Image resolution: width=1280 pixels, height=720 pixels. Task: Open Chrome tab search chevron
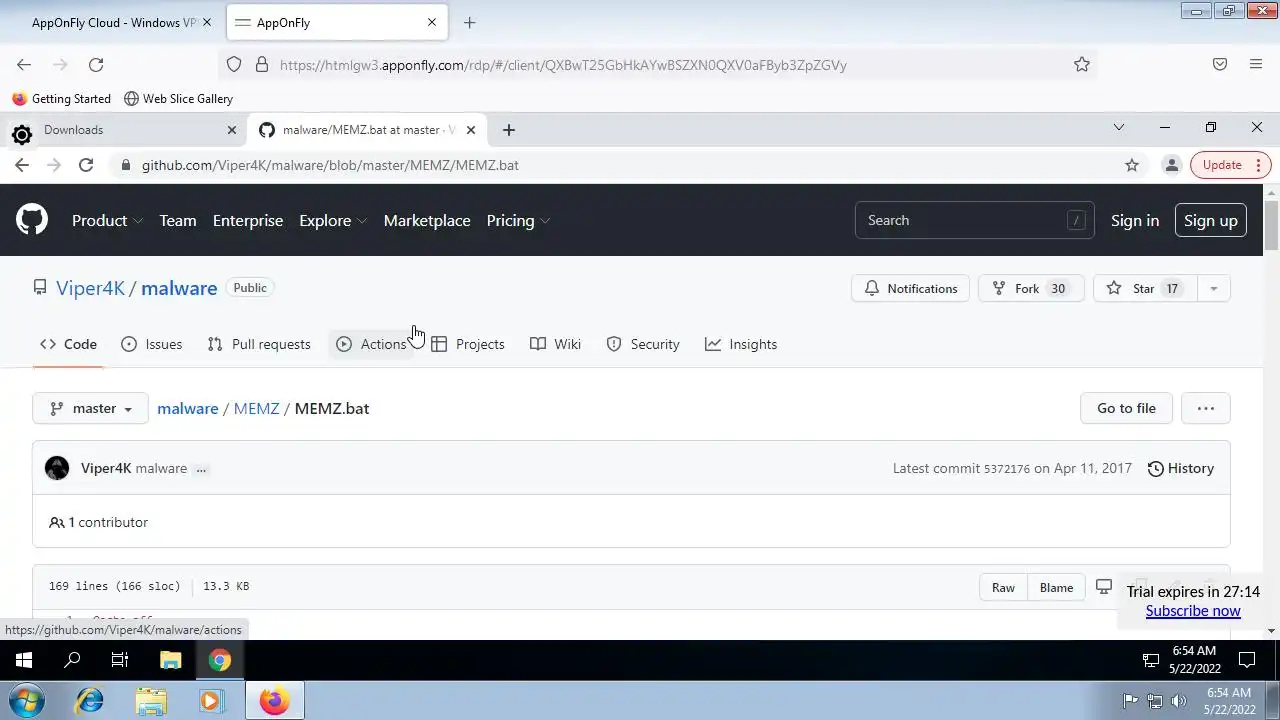1119,127
